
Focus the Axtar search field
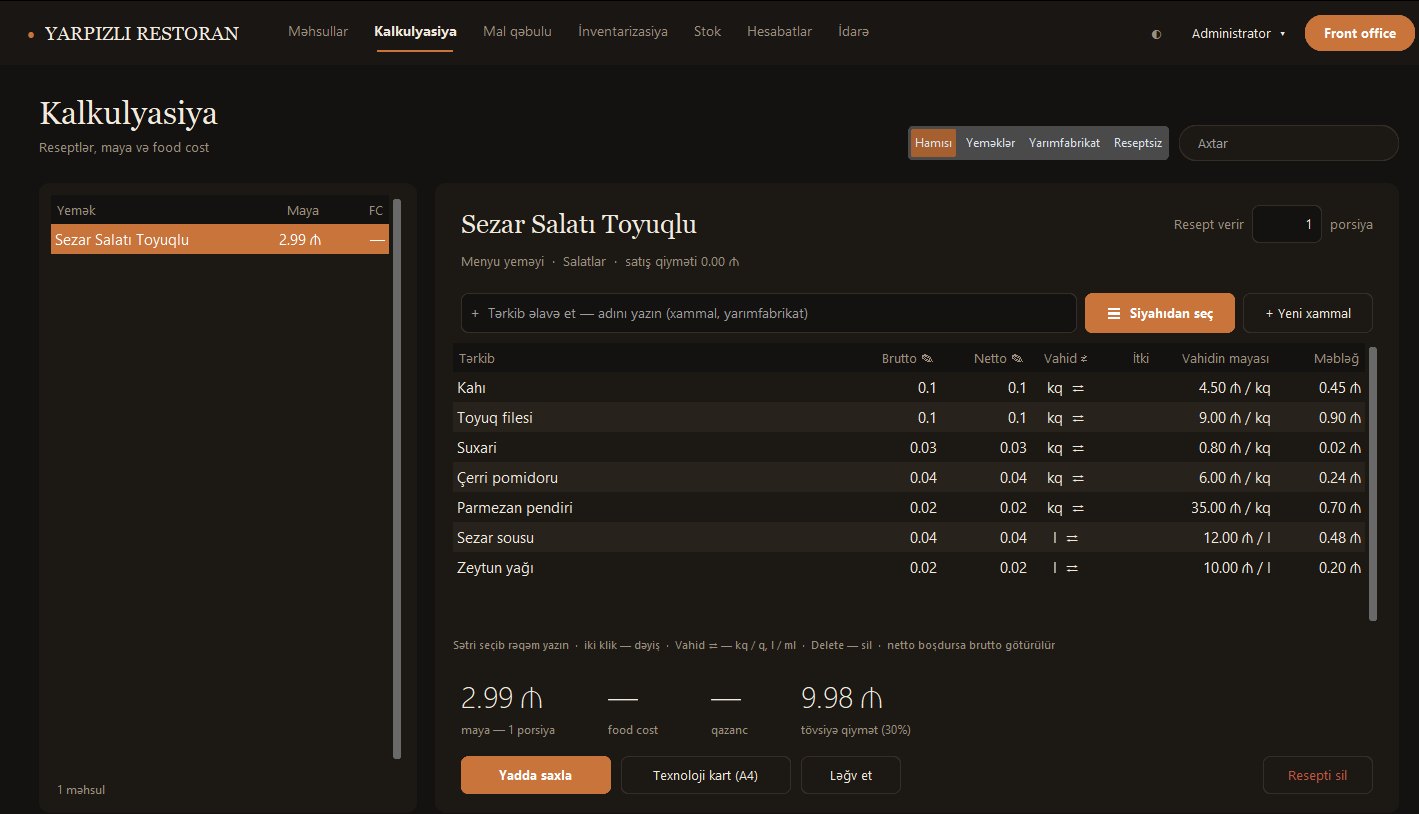1289,143
